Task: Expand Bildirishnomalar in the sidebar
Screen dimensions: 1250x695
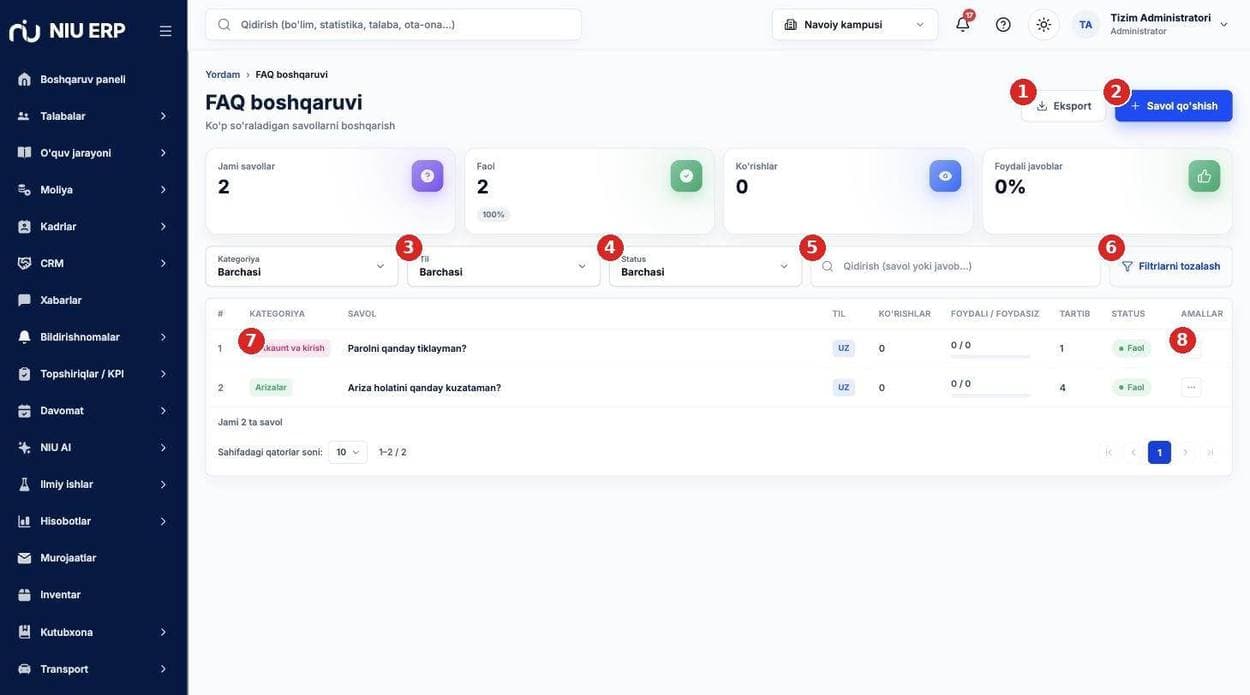Action: pyautogui.click(x=94, y=337)
